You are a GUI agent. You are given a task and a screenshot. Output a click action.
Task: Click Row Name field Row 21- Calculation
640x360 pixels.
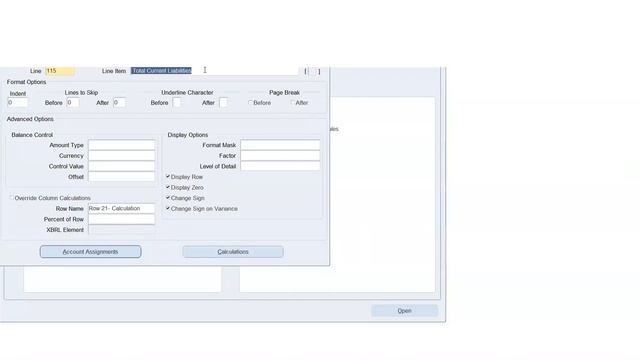tap(122, 209)
